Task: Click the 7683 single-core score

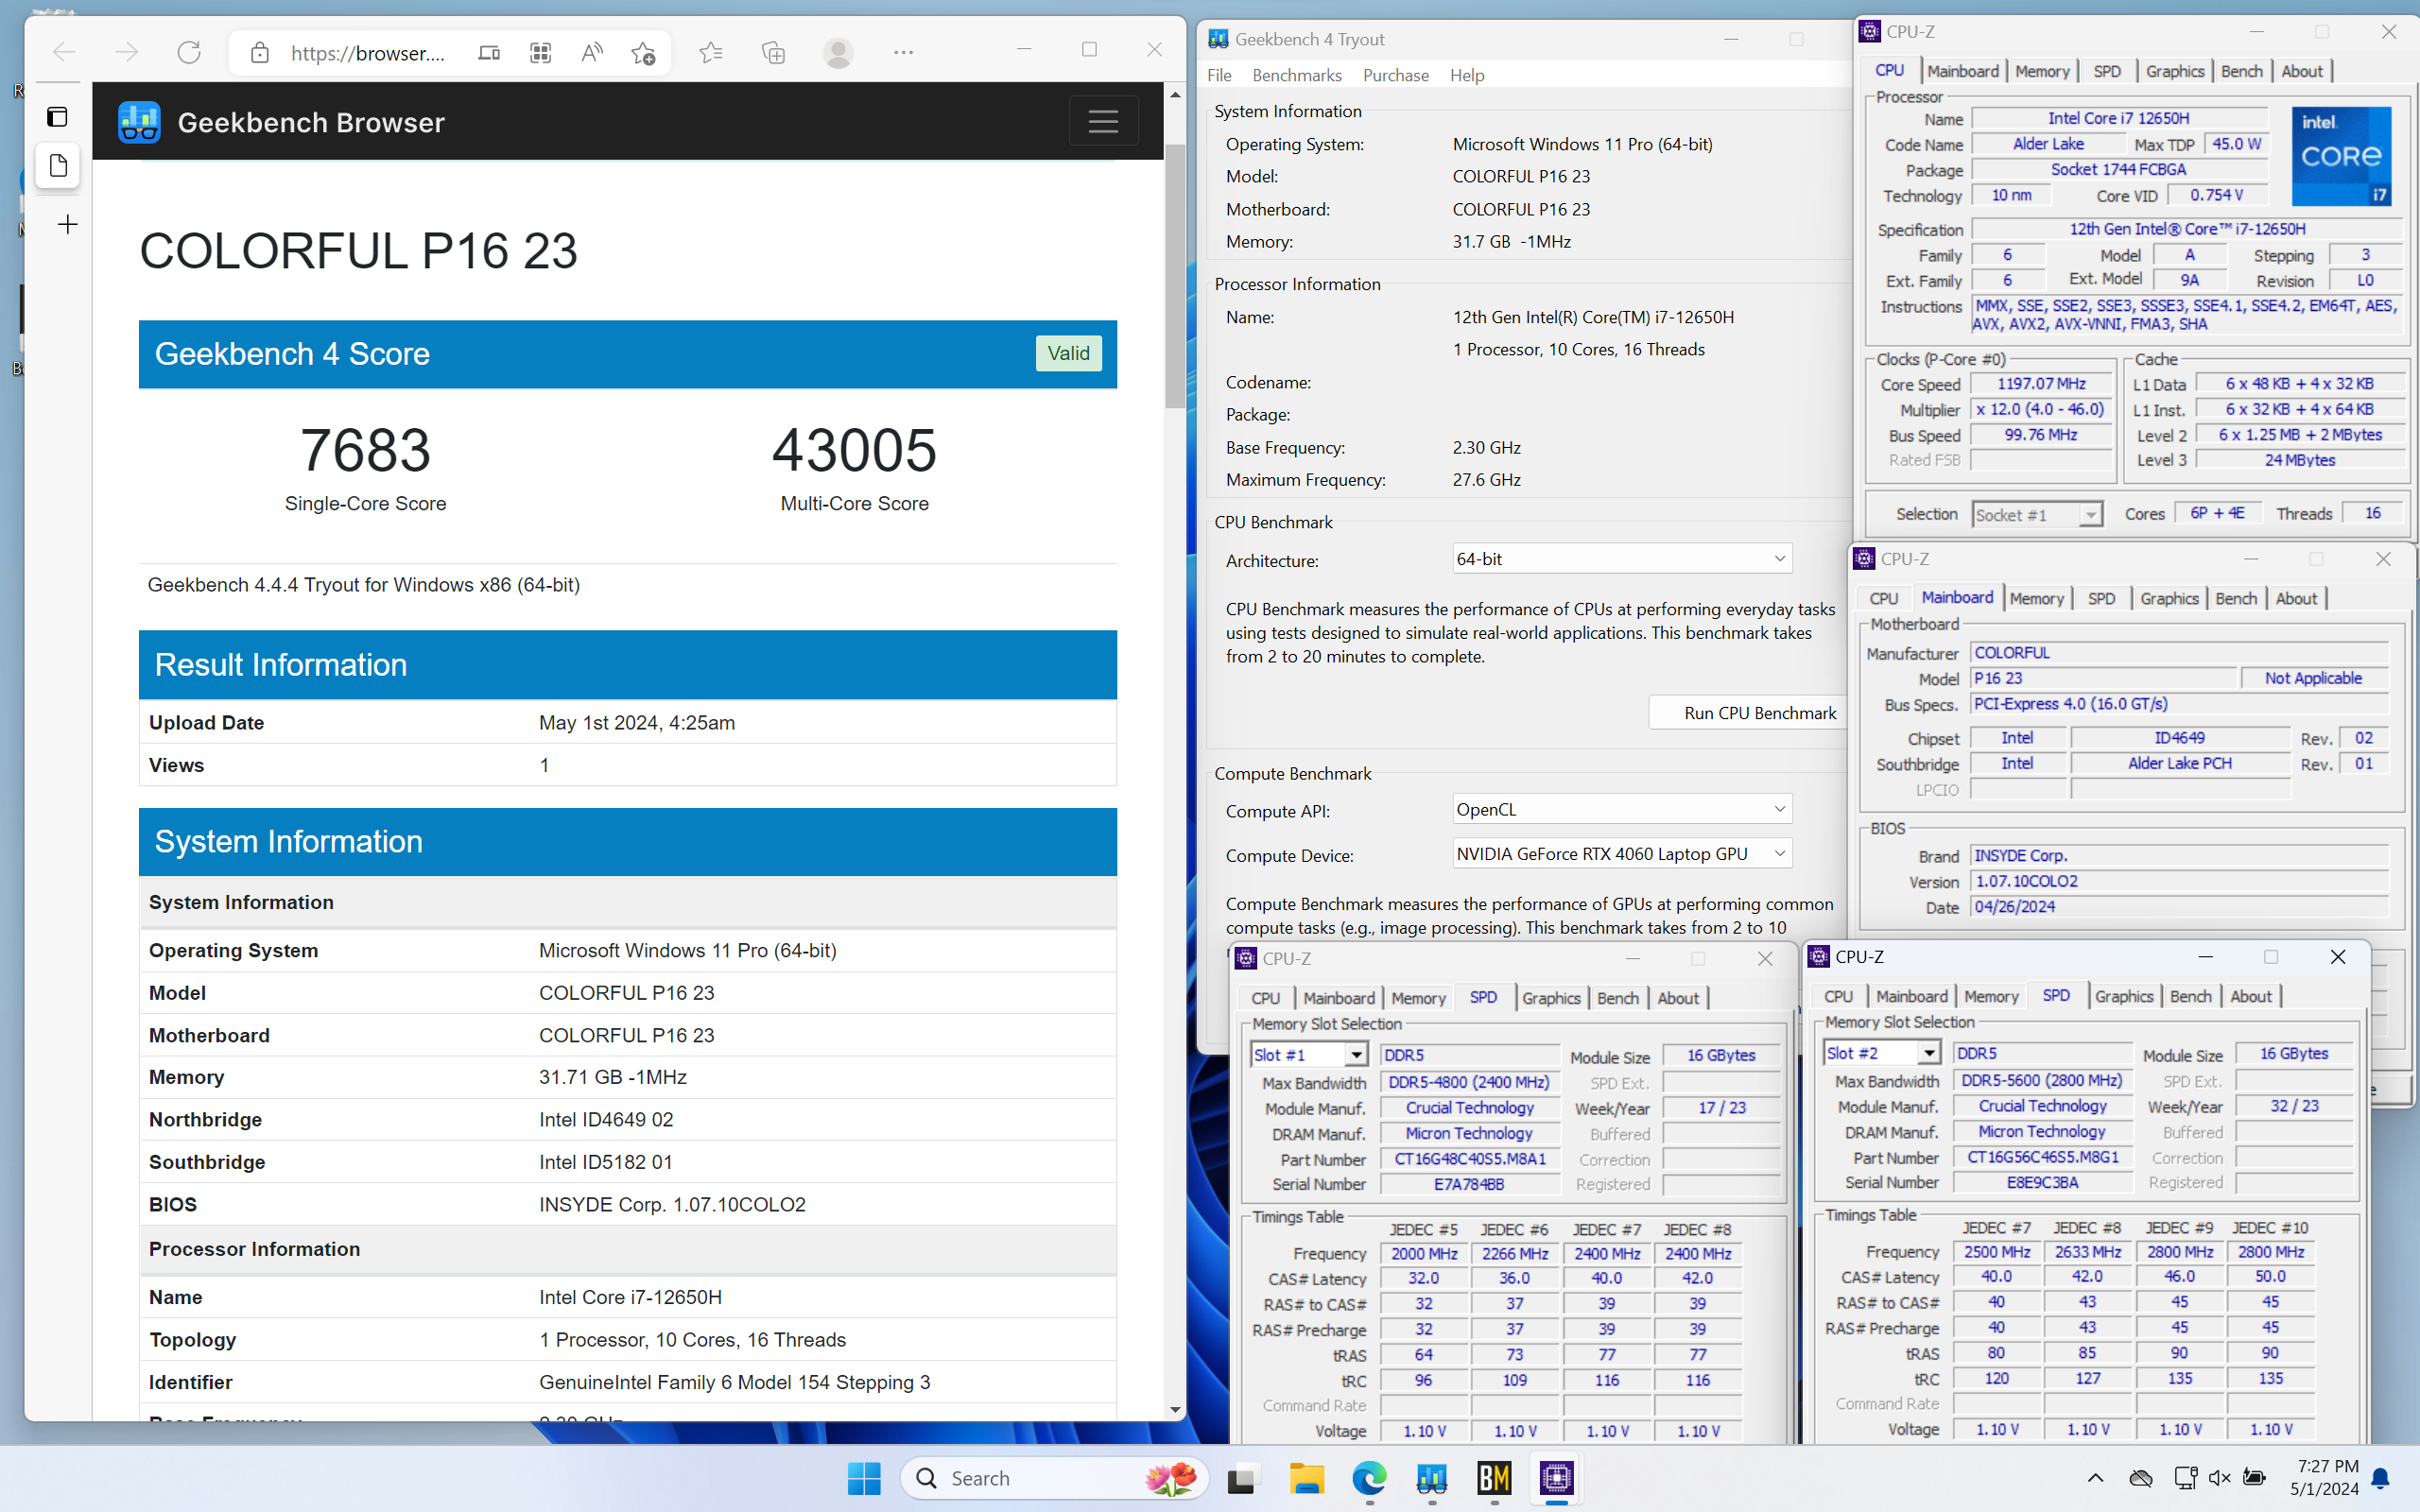Action: [x=365, y=450]
